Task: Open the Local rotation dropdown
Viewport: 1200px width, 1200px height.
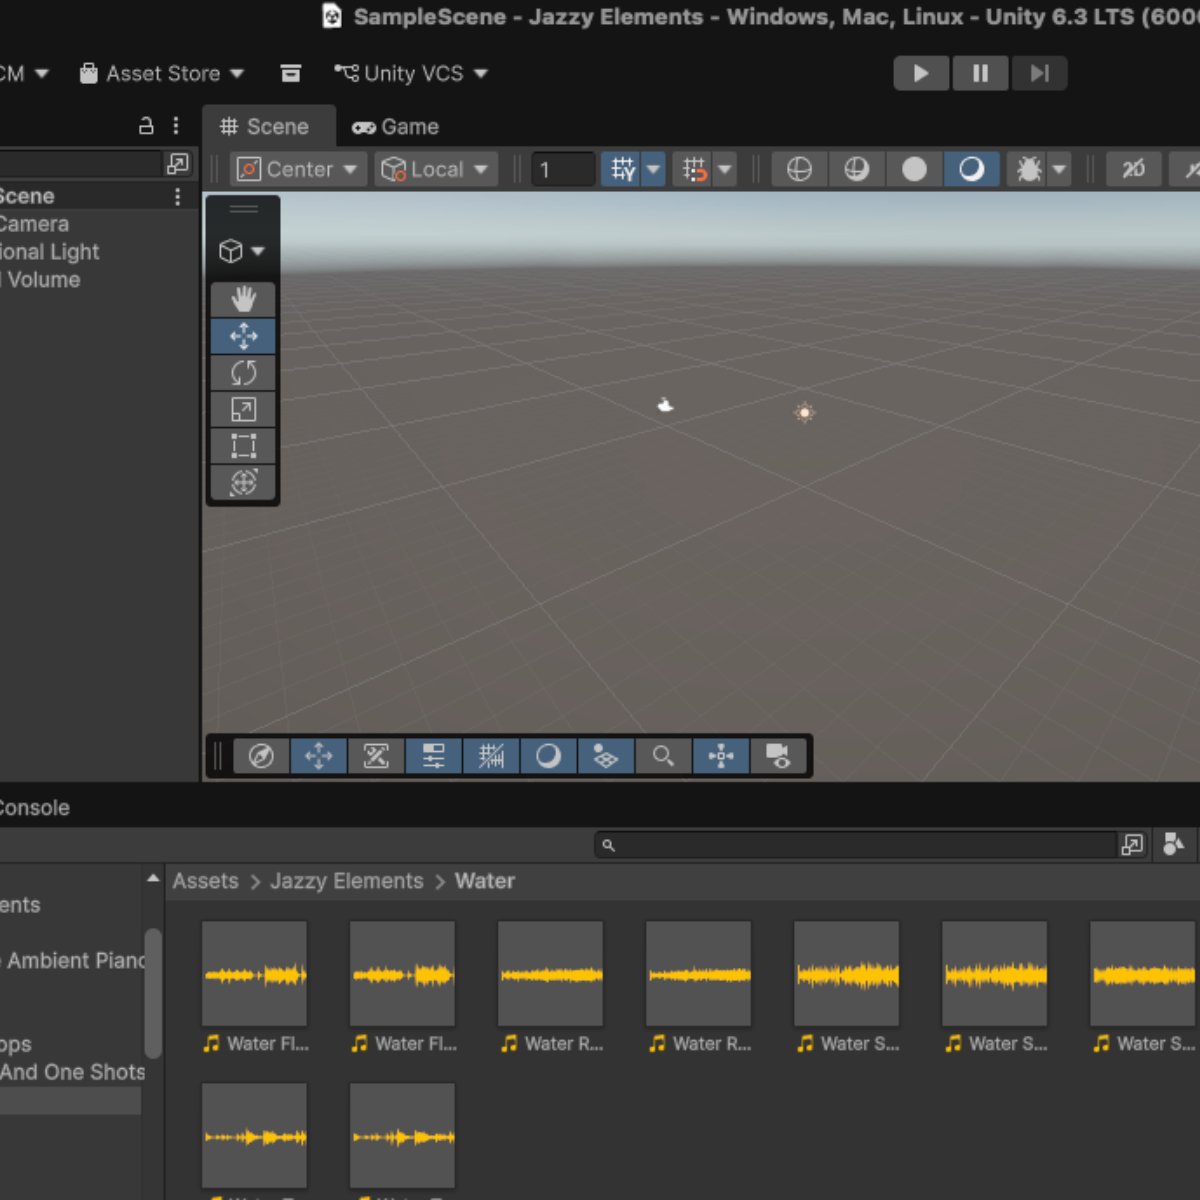Action: 435,169
